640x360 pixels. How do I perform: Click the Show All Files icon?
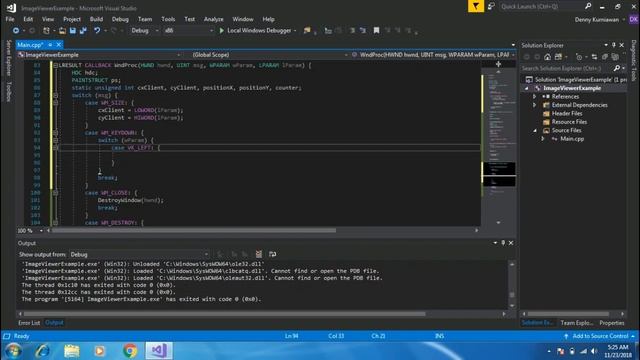click(x=615, y=57)
